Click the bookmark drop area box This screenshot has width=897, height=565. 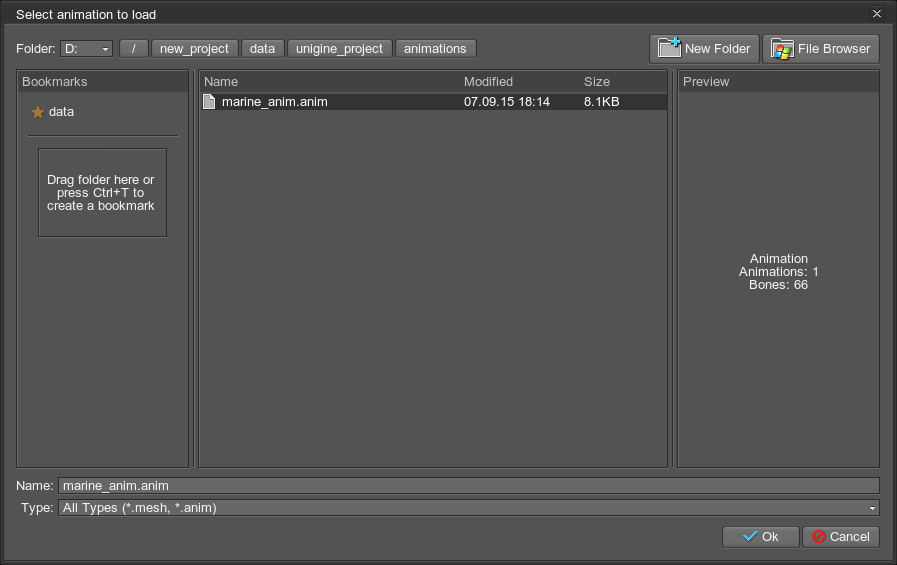[x=102, y=193]
